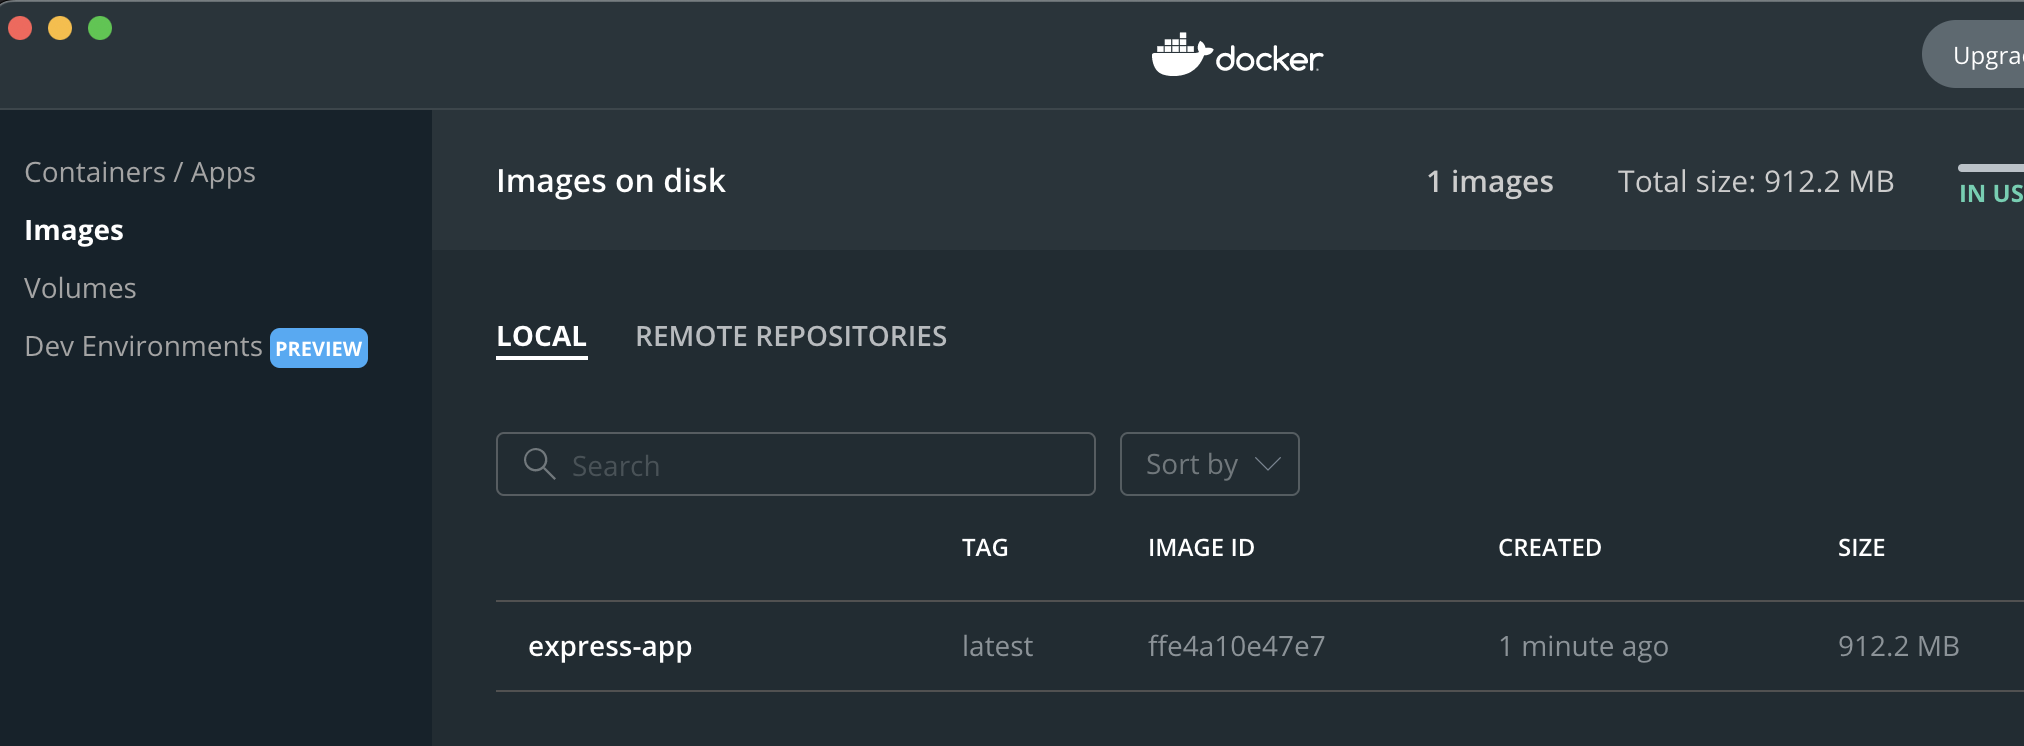2024x746 pixels.
Task: Select Images in the sidebar
Action: [x=74, y=230]
